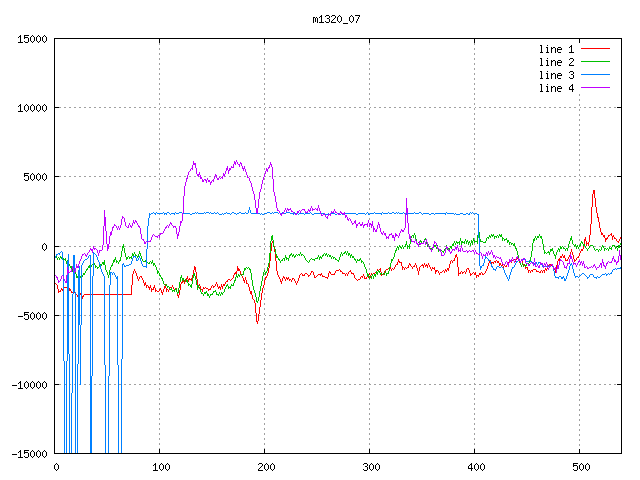Click the 300 x-axis tick label
The height and width of the screenshot is (480, 640).
[x=370, y=467]
